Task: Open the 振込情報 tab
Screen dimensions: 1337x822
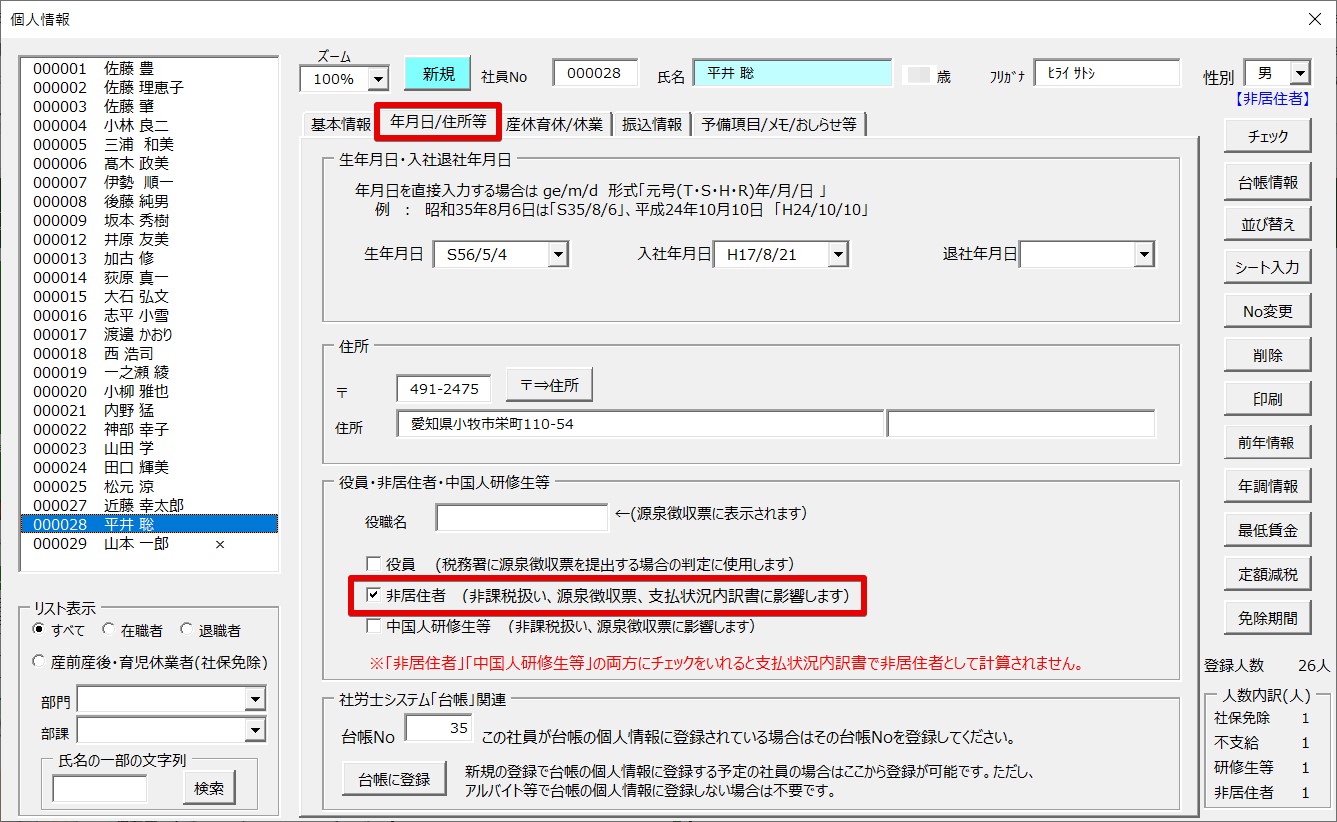Action: [x=652, y=124]
